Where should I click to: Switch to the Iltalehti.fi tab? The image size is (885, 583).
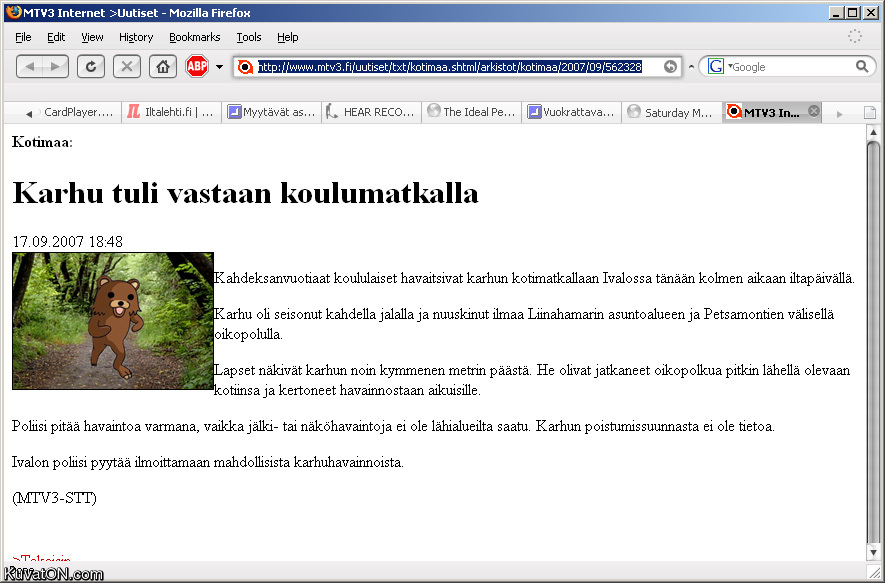(171, 112)
